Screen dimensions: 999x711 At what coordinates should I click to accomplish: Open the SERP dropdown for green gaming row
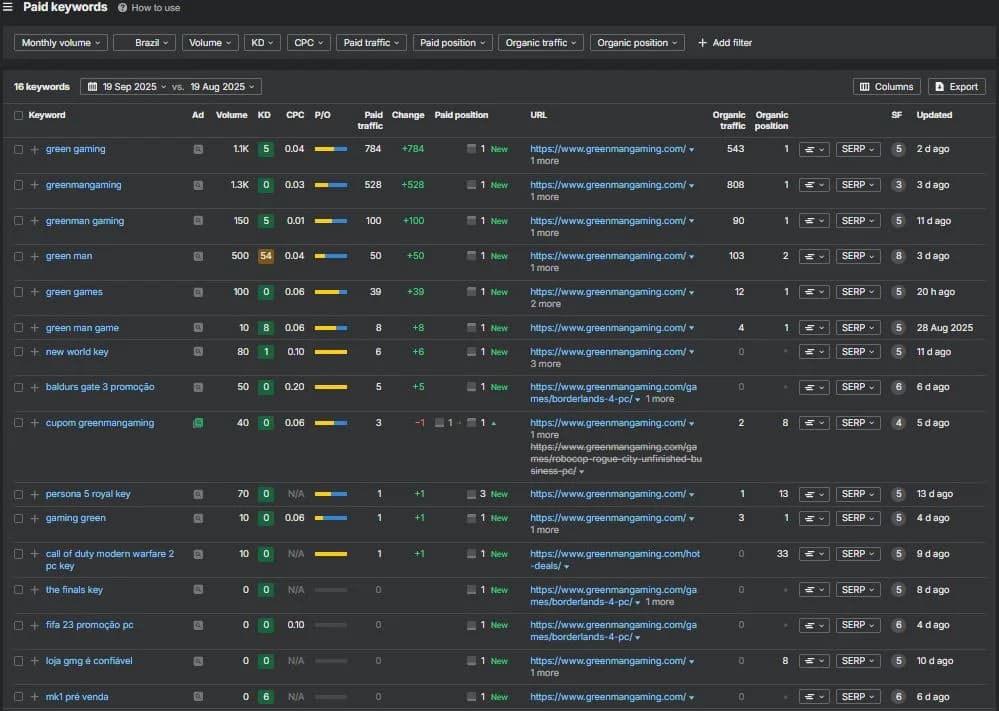click(858, 149)
